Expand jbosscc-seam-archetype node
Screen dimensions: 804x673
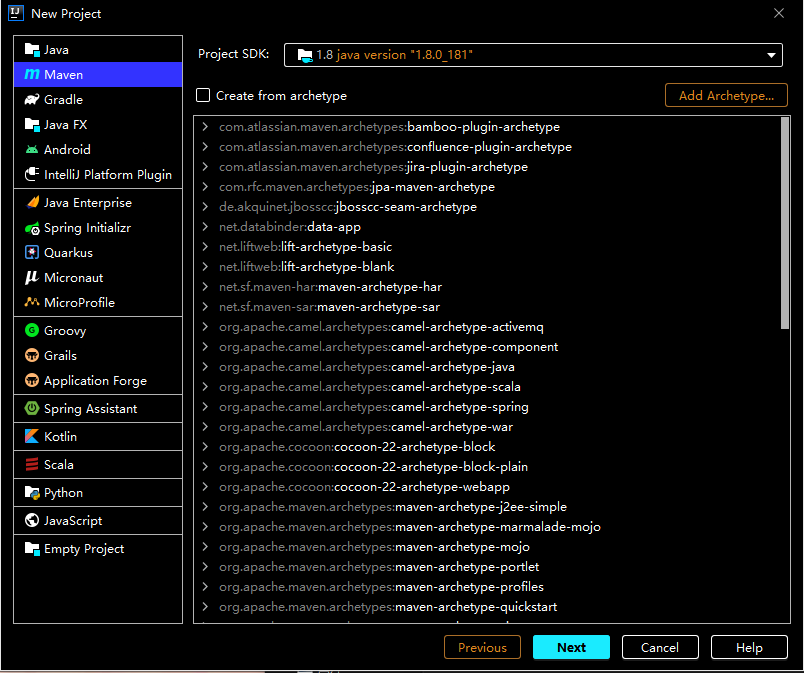tap(205, 207)
